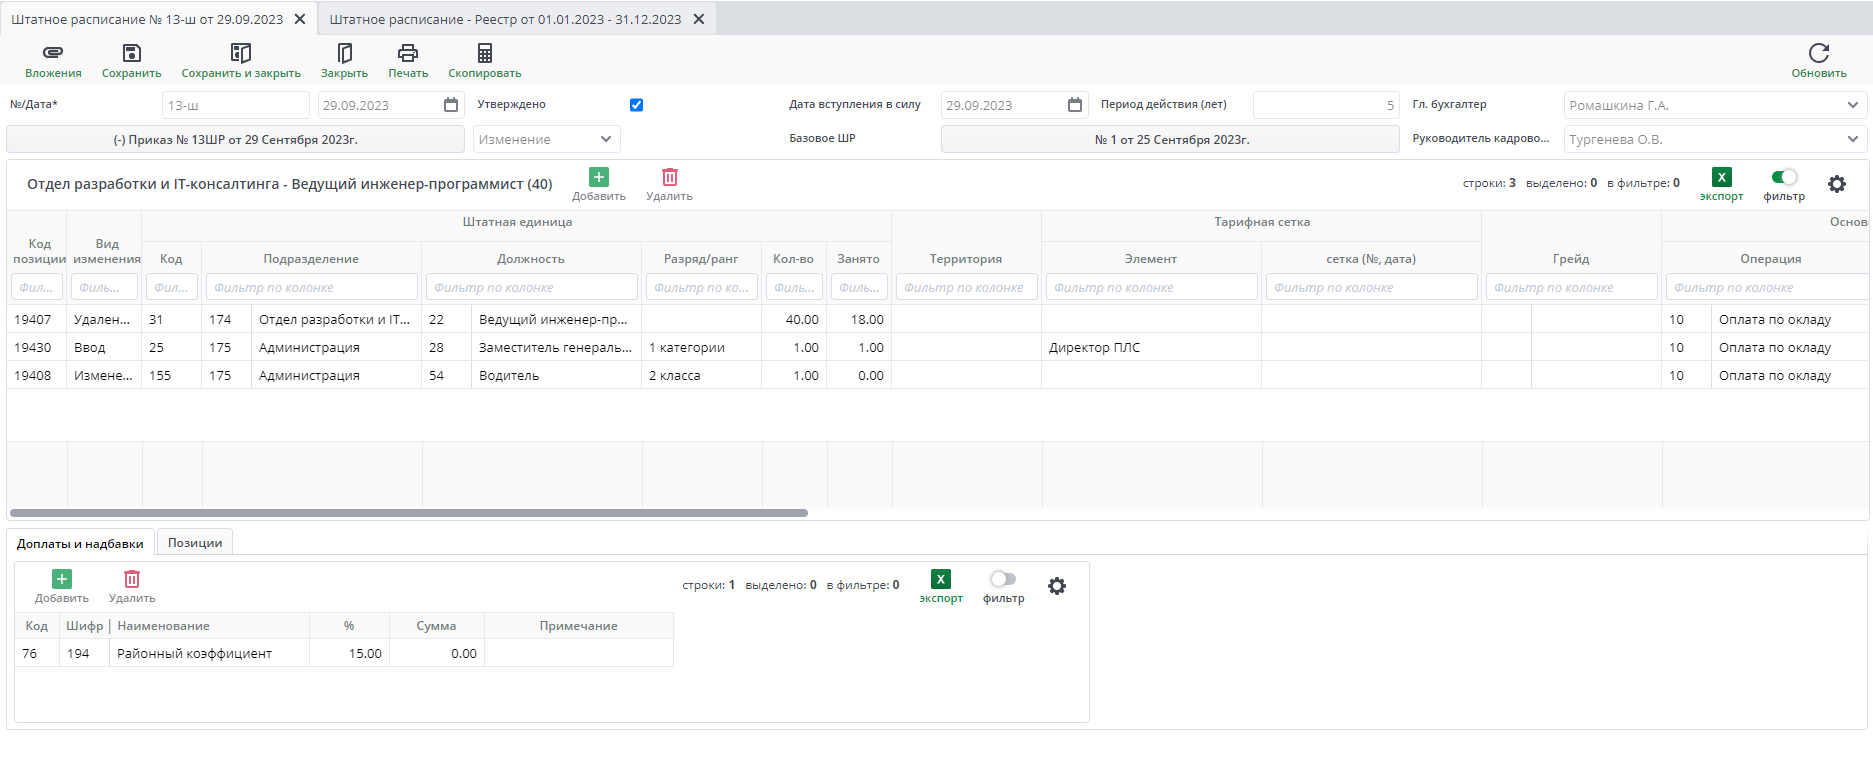1873x777 pixels.
Task: Open calendar for Дата вступления в силу
Action: [1075, 105]
